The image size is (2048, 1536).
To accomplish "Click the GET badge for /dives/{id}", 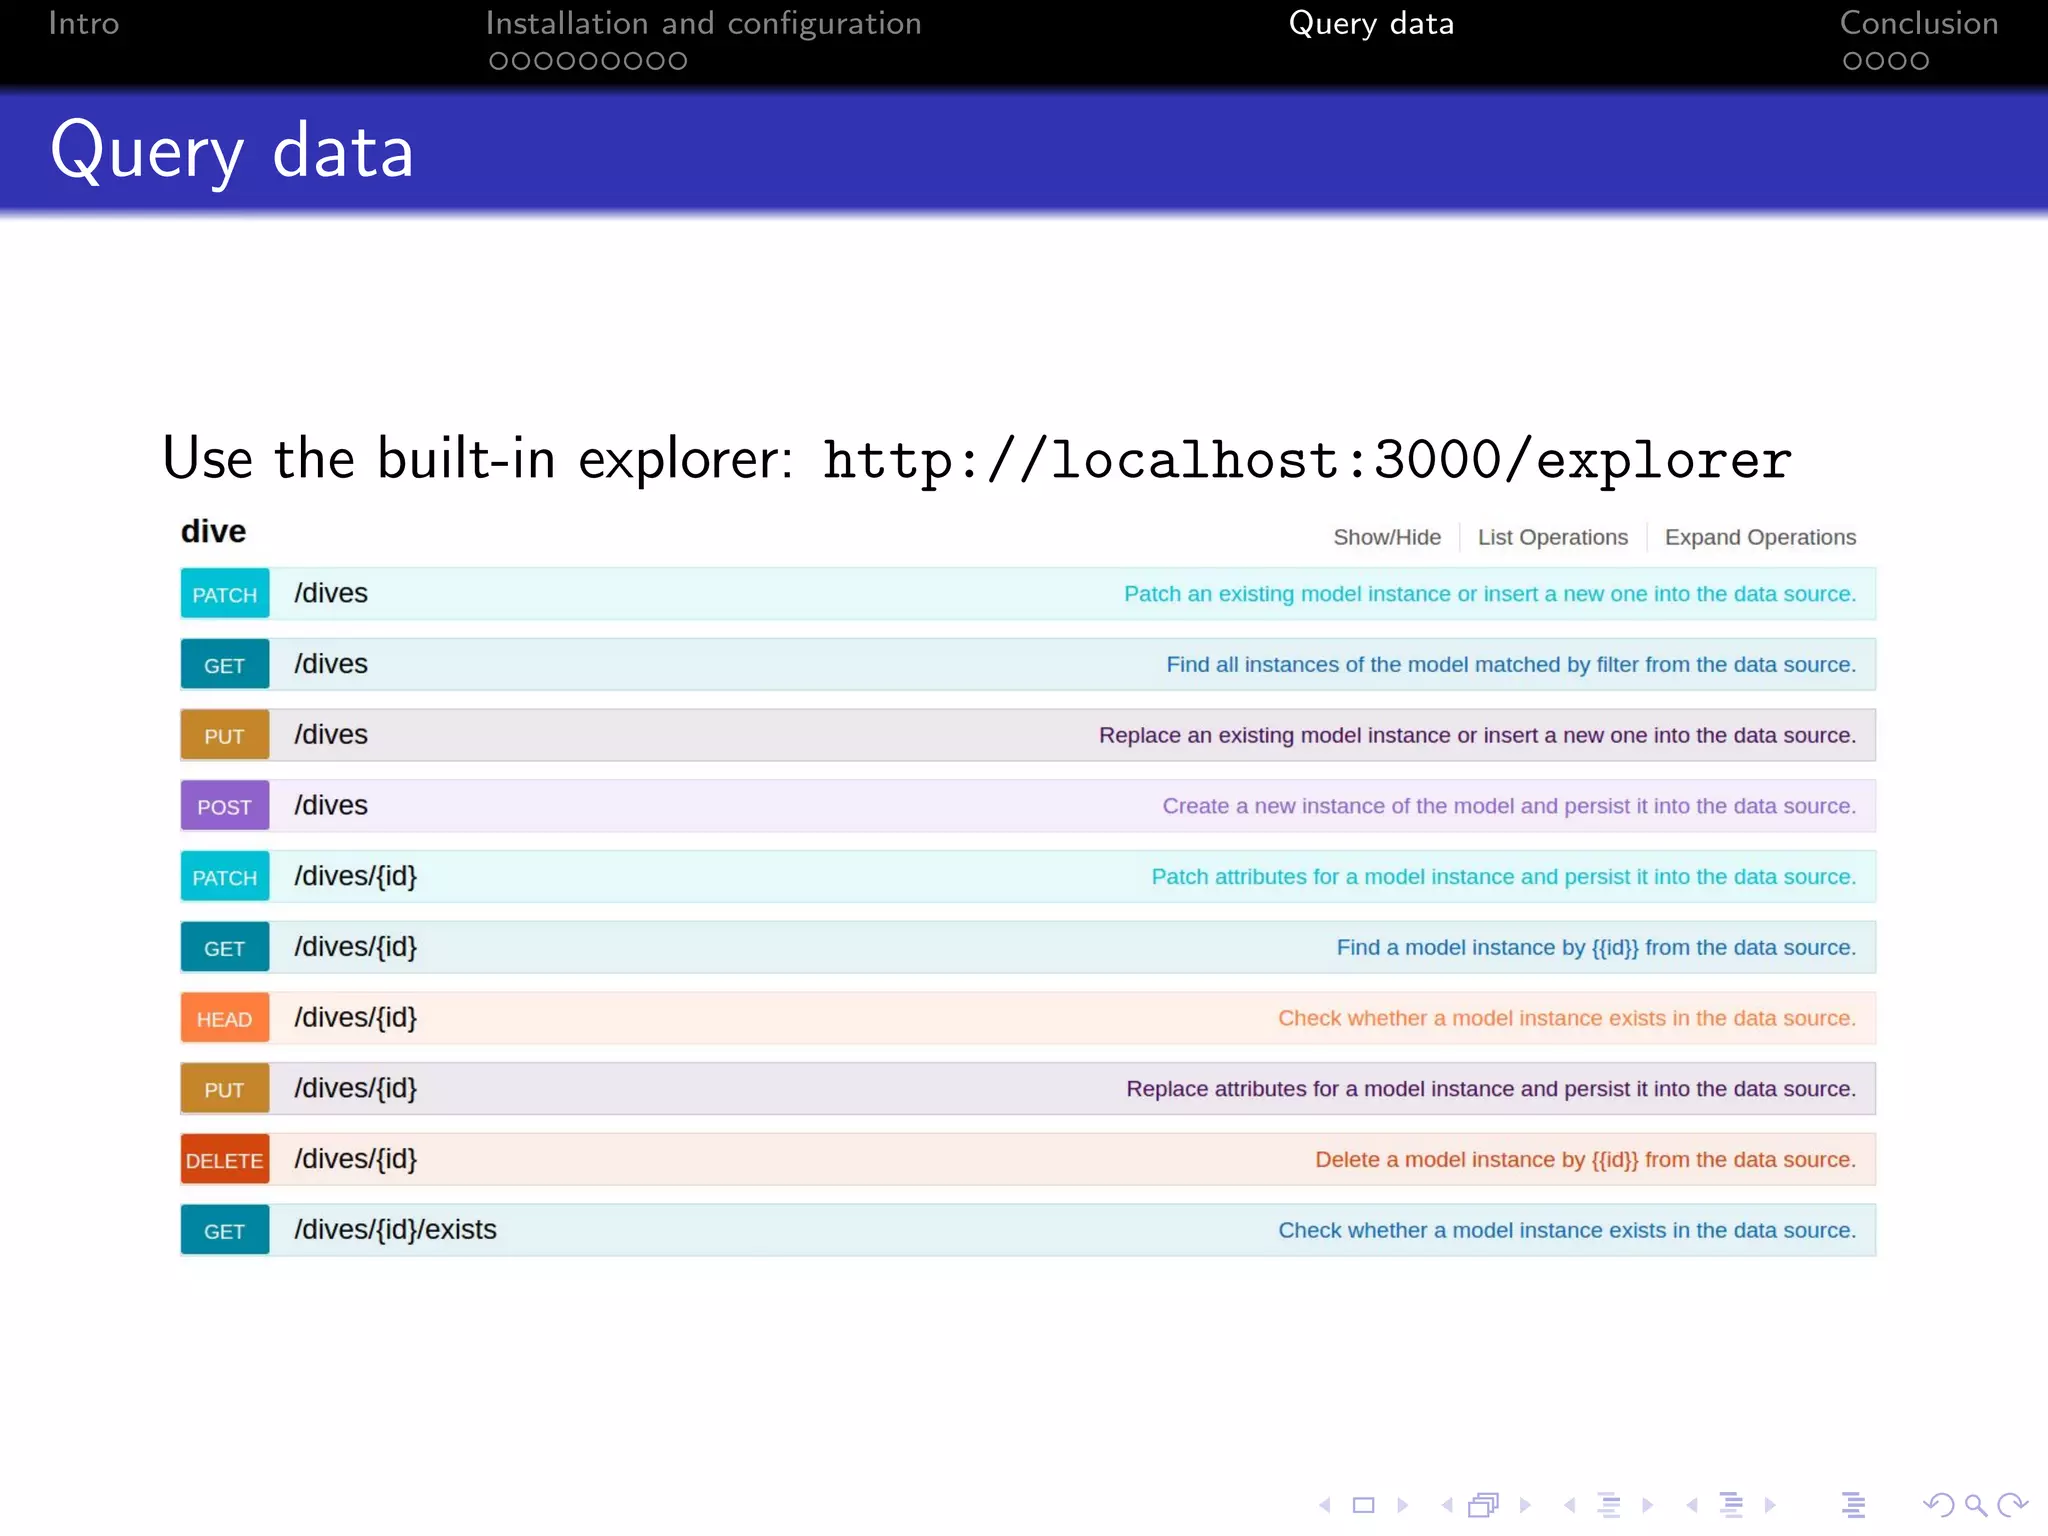I will point(225,948).
